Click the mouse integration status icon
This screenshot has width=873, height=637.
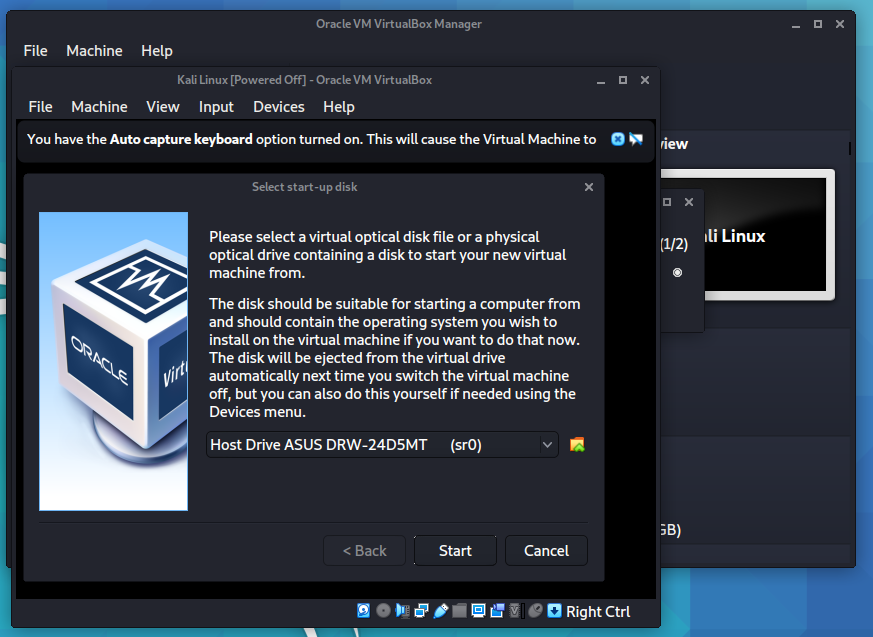(x=535, y=610)
